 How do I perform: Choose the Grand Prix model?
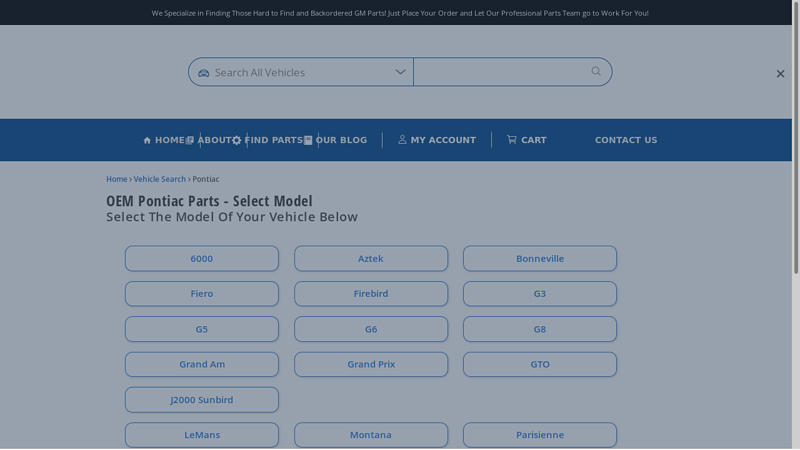click(371, 364)
